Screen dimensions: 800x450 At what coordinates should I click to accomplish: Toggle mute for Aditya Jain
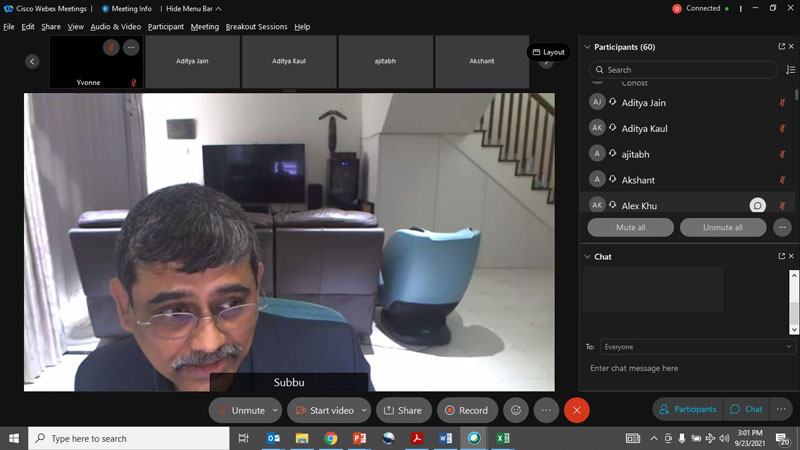pyautogui.click(x=782, y=103)
